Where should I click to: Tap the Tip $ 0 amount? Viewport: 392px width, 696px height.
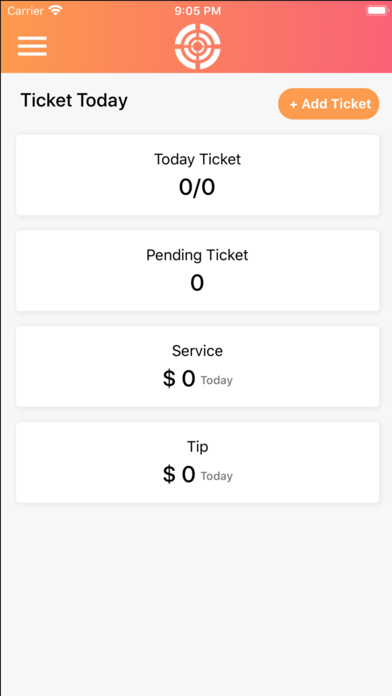(179, 475)
